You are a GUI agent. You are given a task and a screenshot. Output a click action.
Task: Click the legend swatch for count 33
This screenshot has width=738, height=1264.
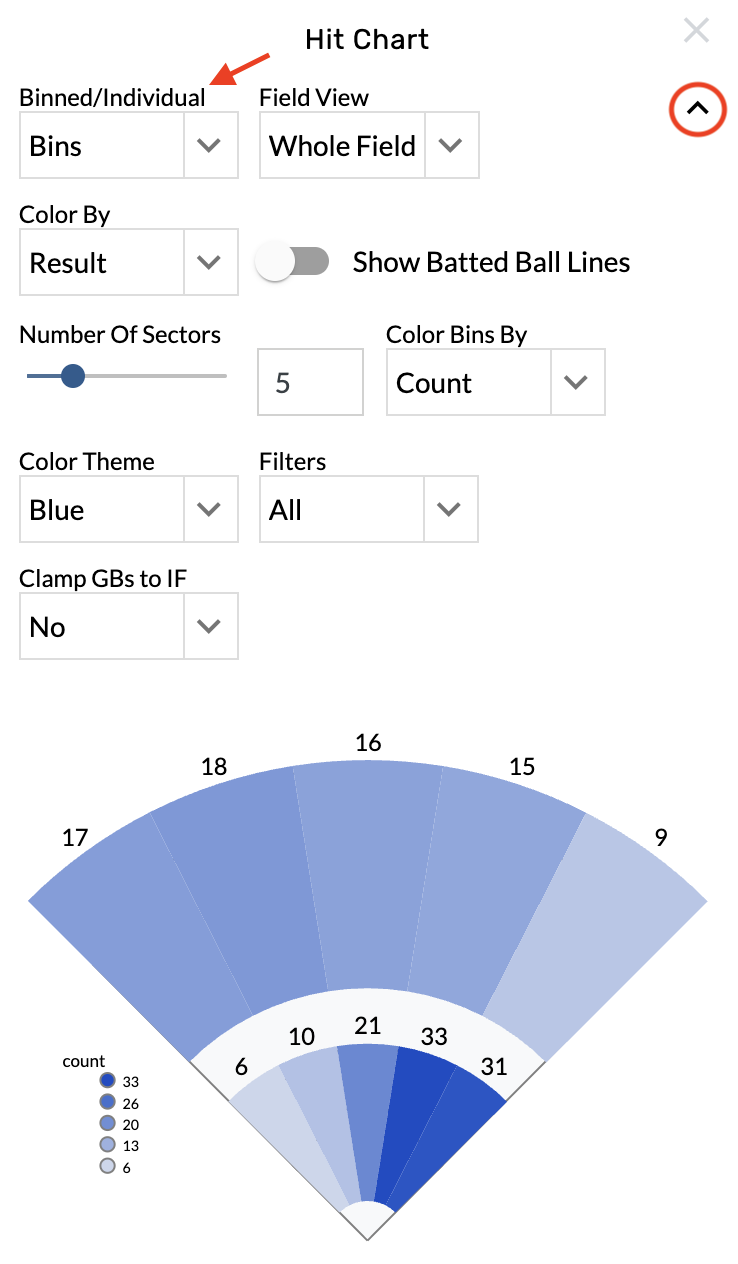[x=108, y=1081]
